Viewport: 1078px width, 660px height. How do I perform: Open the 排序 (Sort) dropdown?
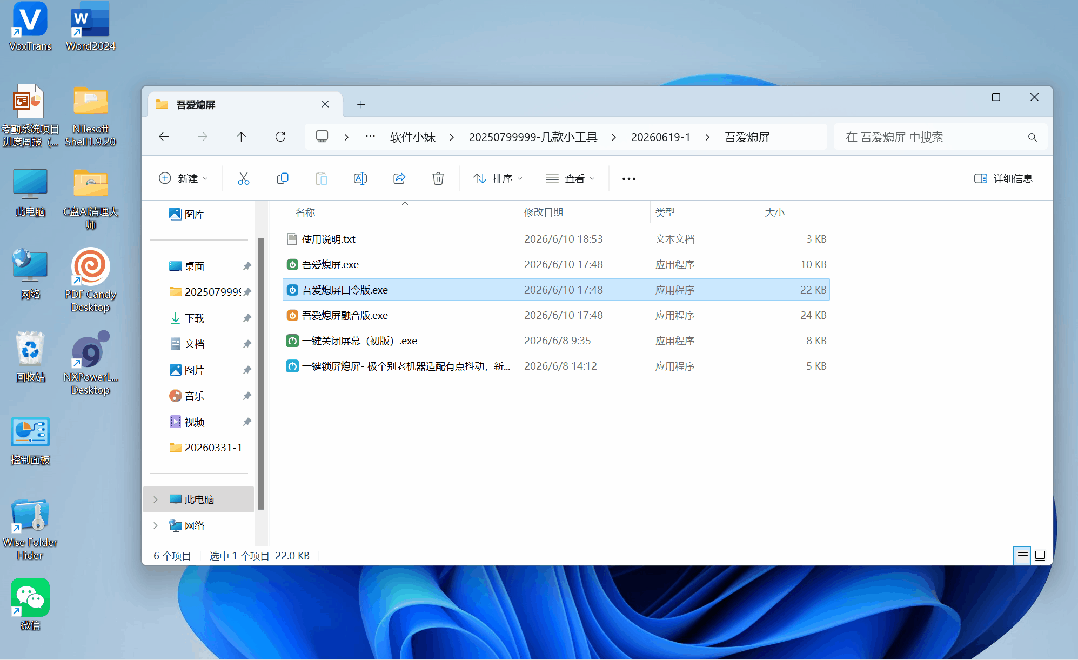[498, 179]
